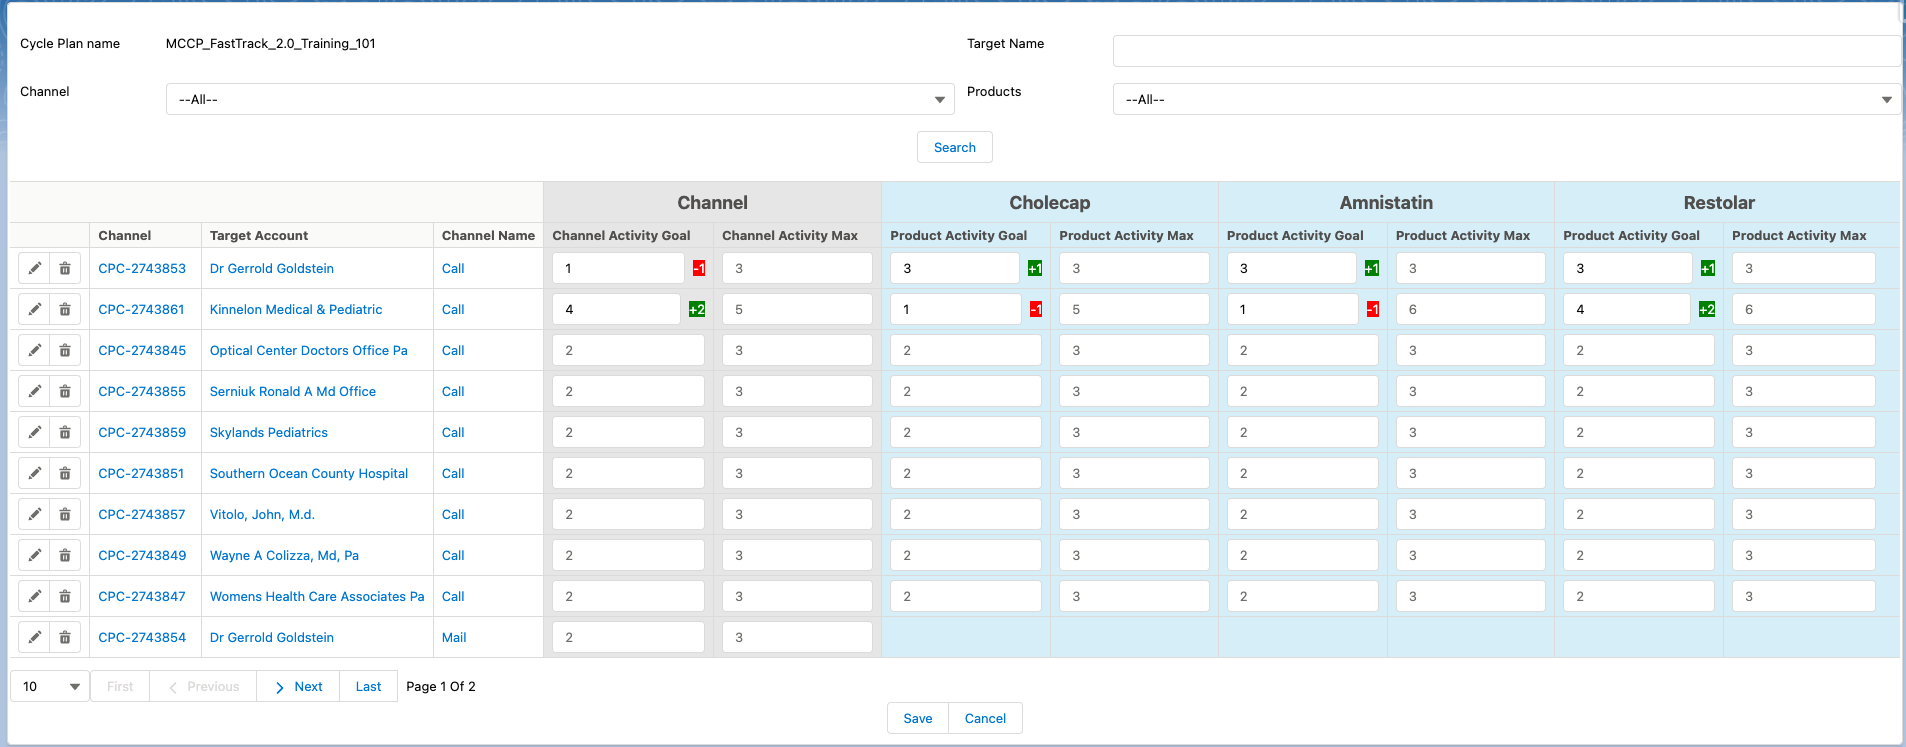Click trash icon for Skylands Pediatrics row

[x=65, y=432]
